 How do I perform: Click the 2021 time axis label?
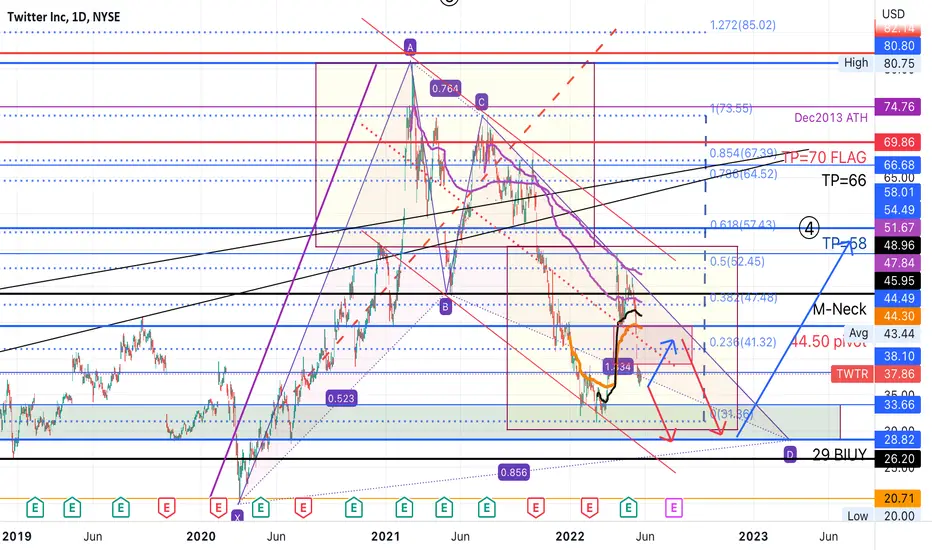click(386, 536)
